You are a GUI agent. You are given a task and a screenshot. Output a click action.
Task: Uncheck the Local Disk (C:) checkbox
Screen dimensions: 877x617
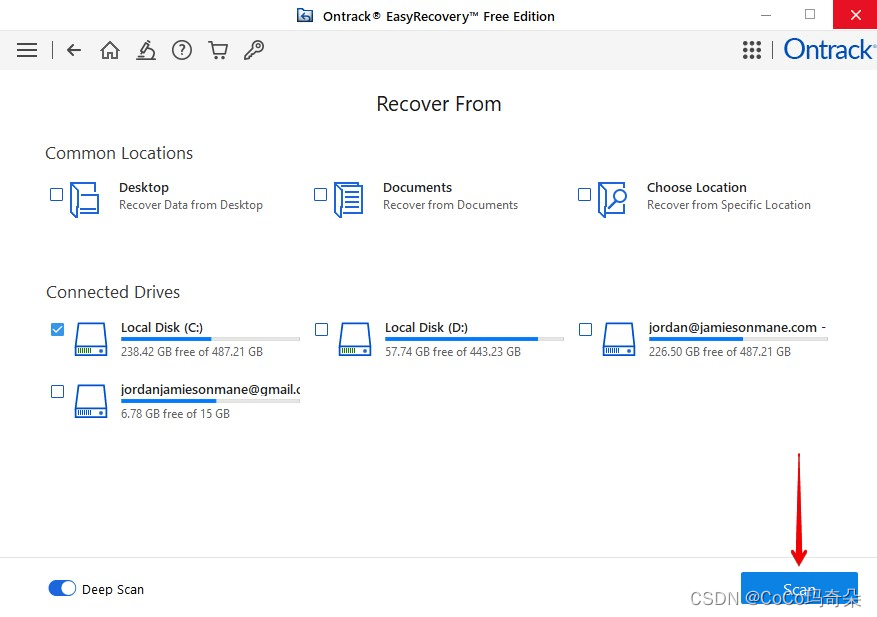(57, 330)
